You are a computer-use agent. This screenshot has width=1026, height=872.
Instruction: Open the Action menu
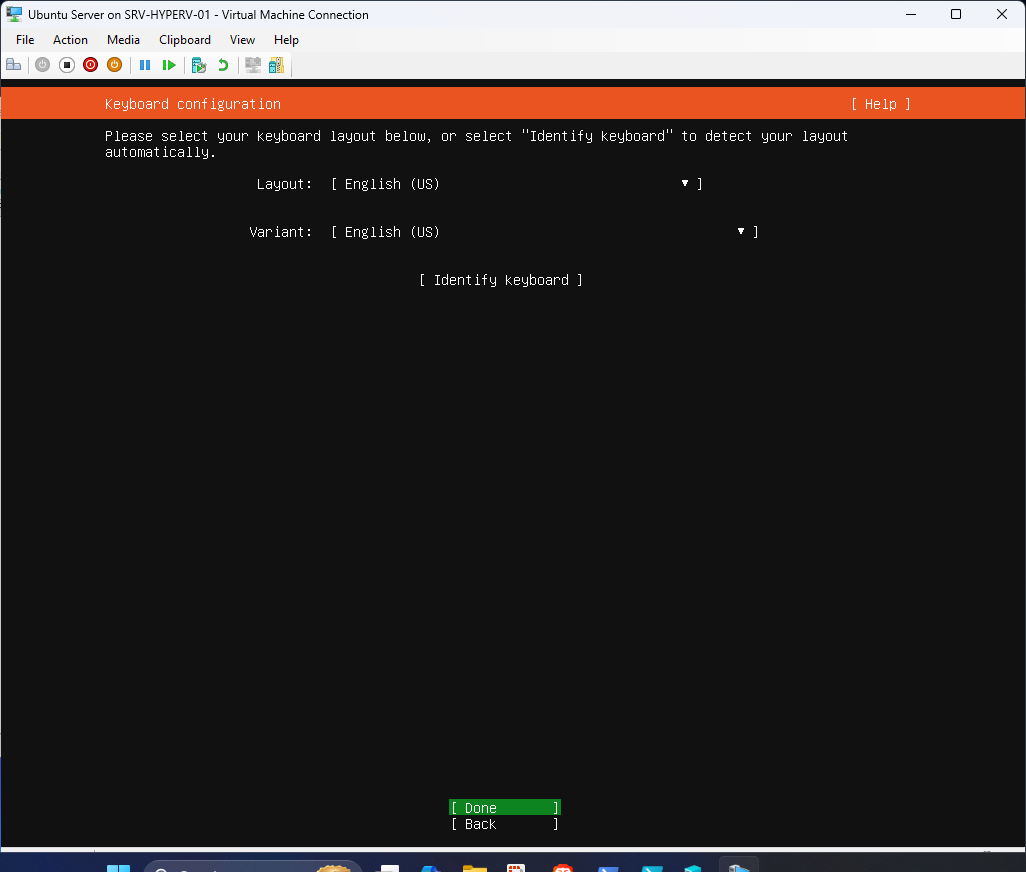(70, 40)
